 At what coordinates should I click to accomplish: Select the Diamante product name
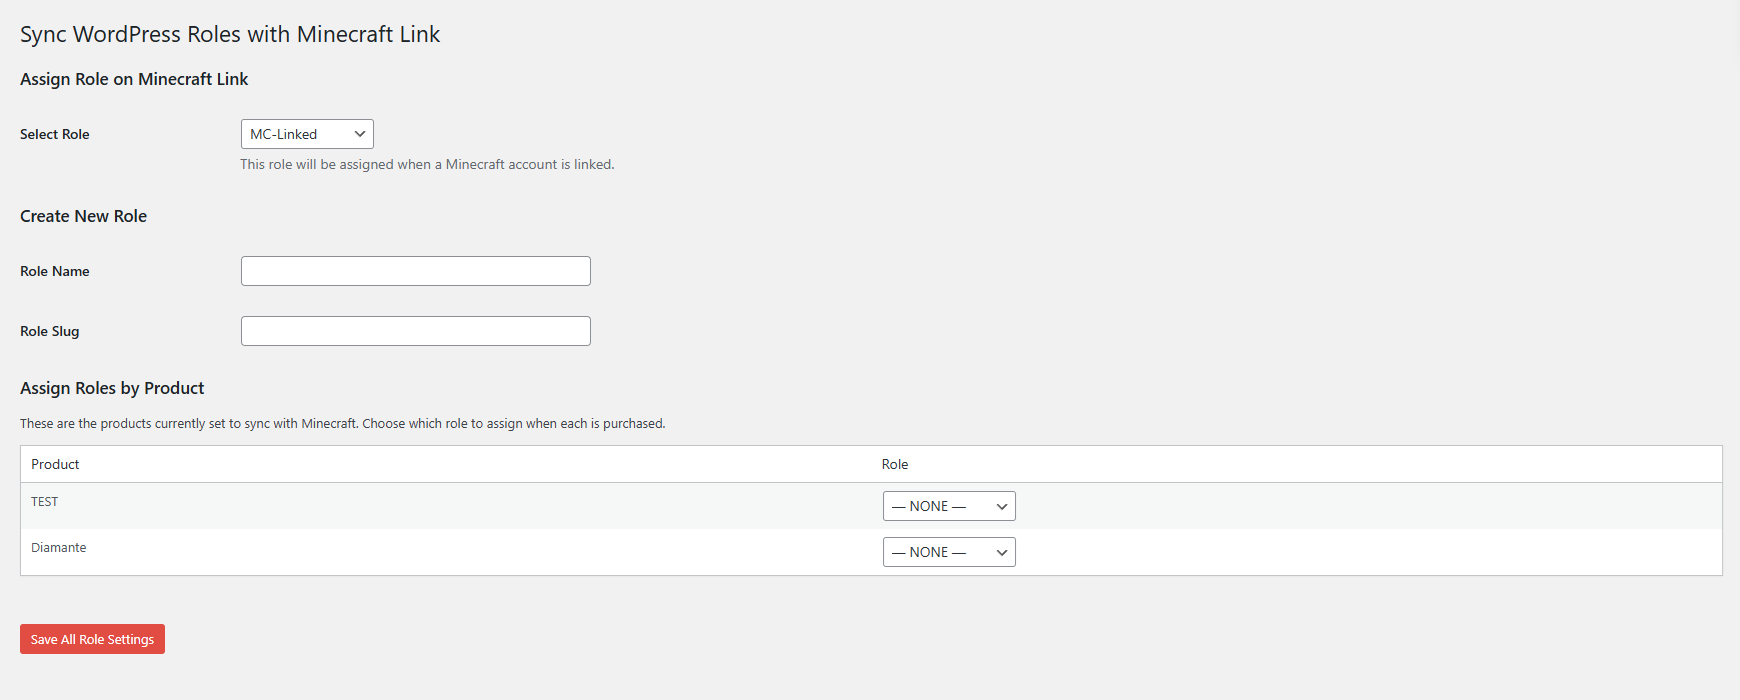(59, 548)
